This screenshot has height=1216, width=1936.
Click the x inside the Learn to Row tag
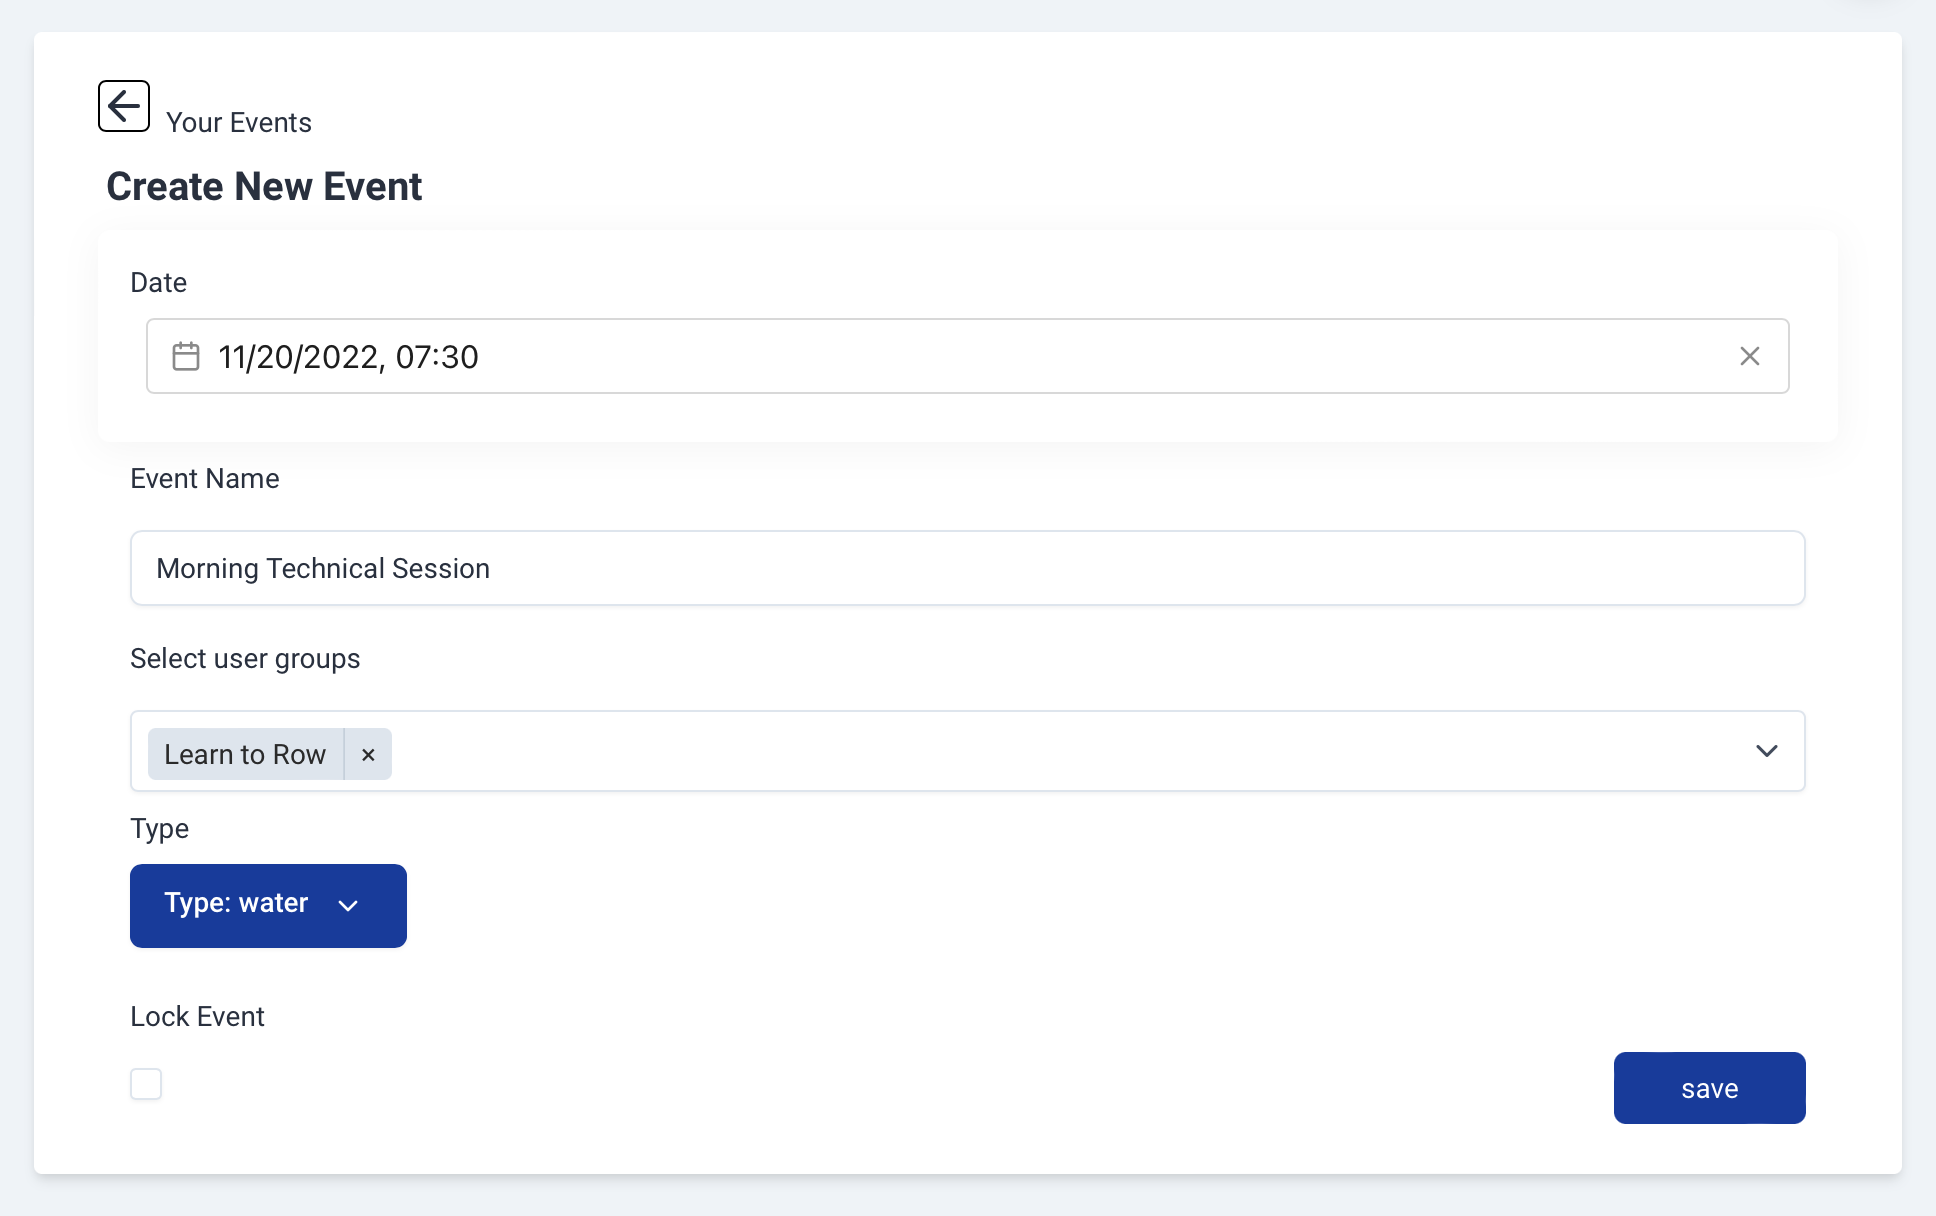[x=368, y=754]
